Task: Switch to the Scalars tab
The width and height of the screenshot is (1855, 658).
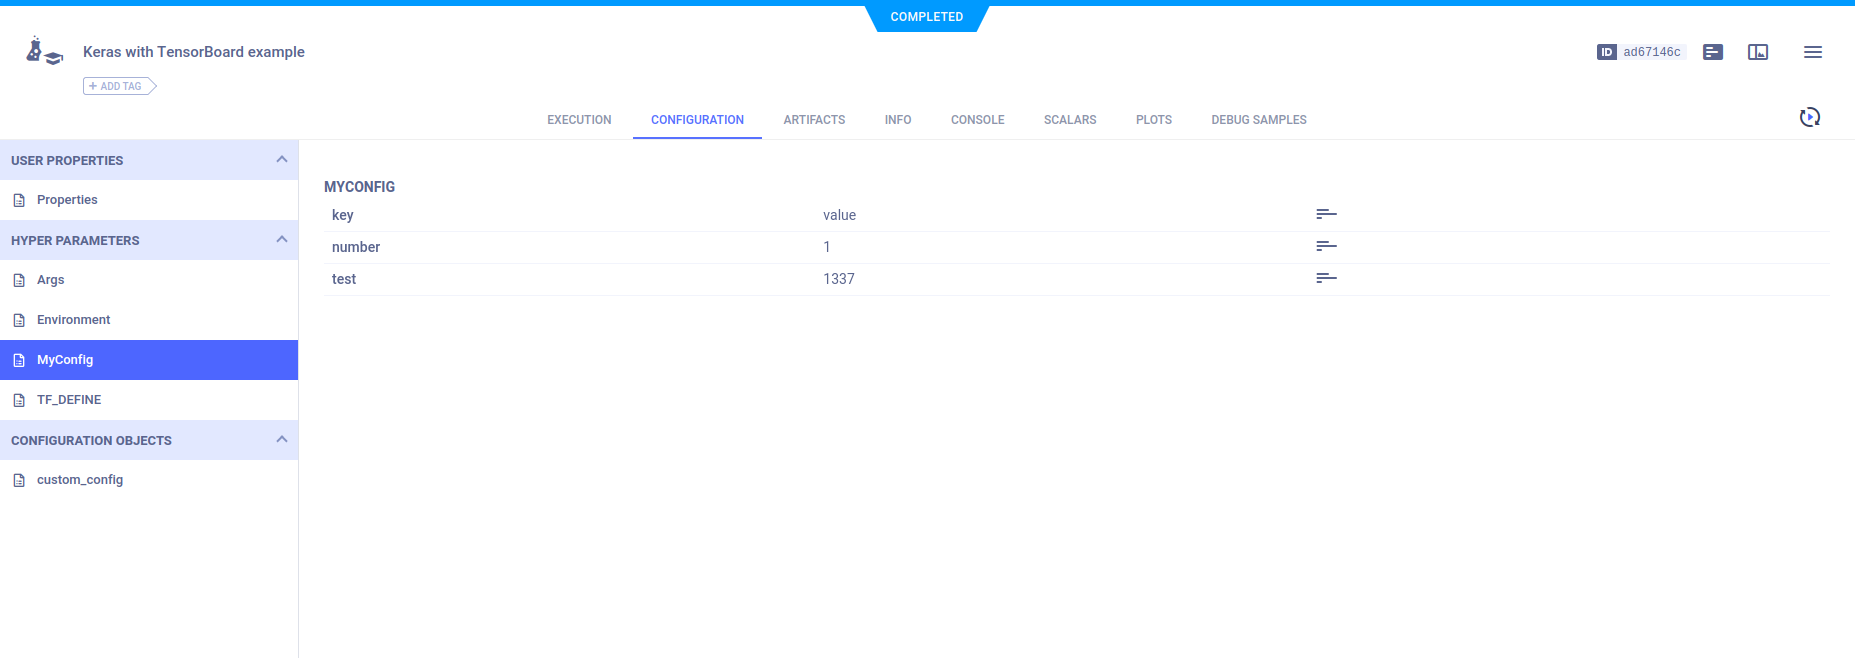Action: click(x=1069, y=120)
